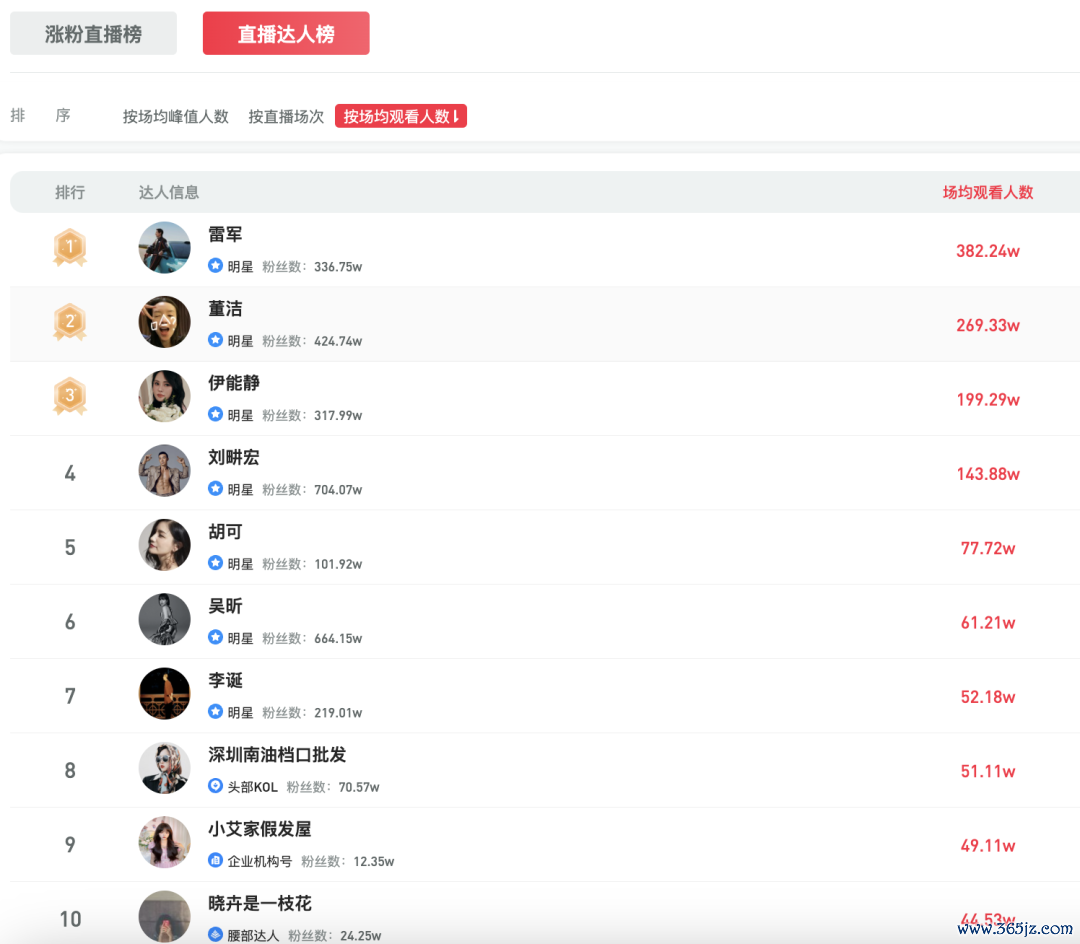Click the blue 明星 badge under 刘畊宏
The height and width of the screenshot is (944, 1080).
coord(215,489)
